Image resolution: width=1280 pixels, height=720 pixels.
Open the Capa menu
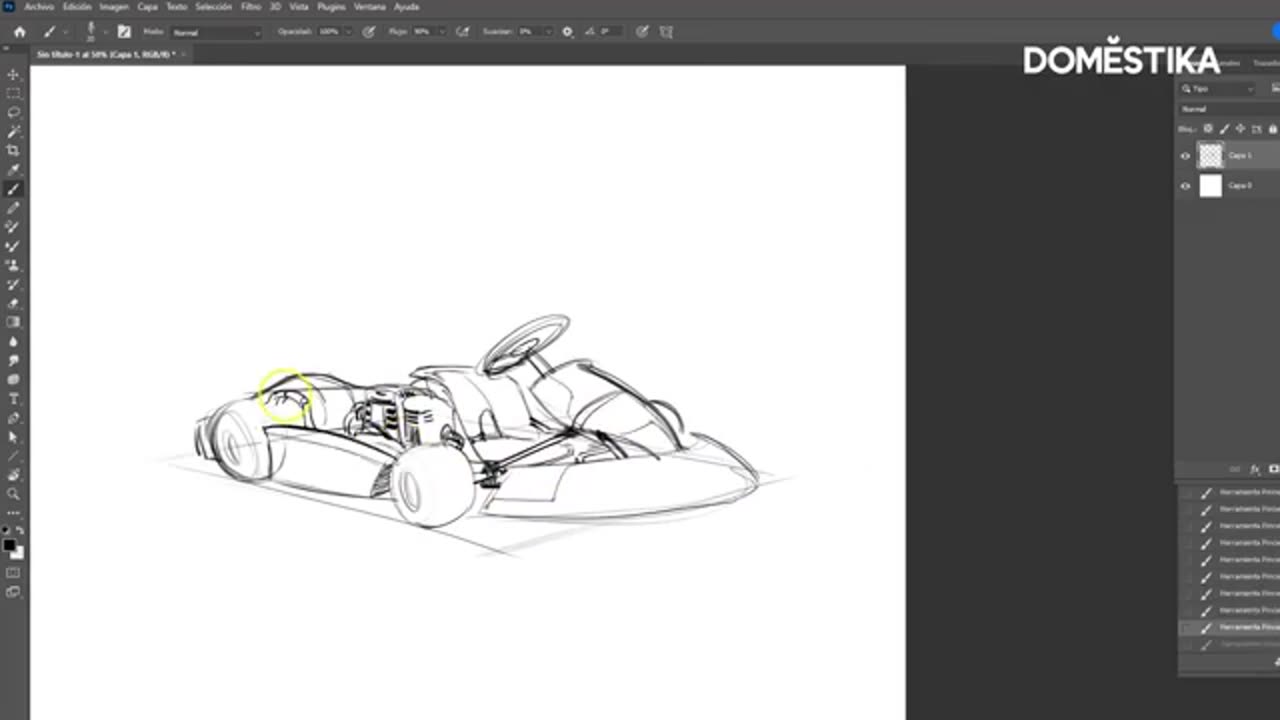point(147,7)
